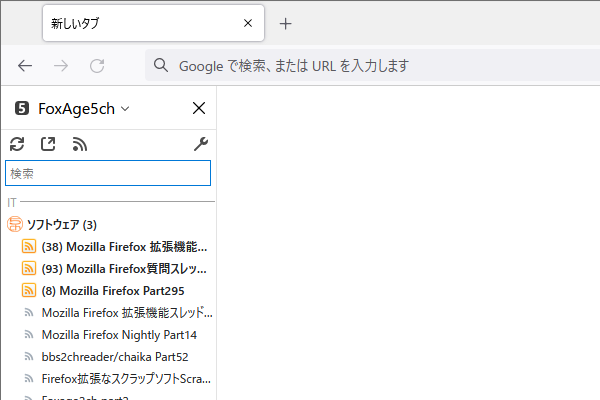600x400 pixels.
Task: Click the open in new tab icon
Action: pyautogui.click(x=48, y=144)
